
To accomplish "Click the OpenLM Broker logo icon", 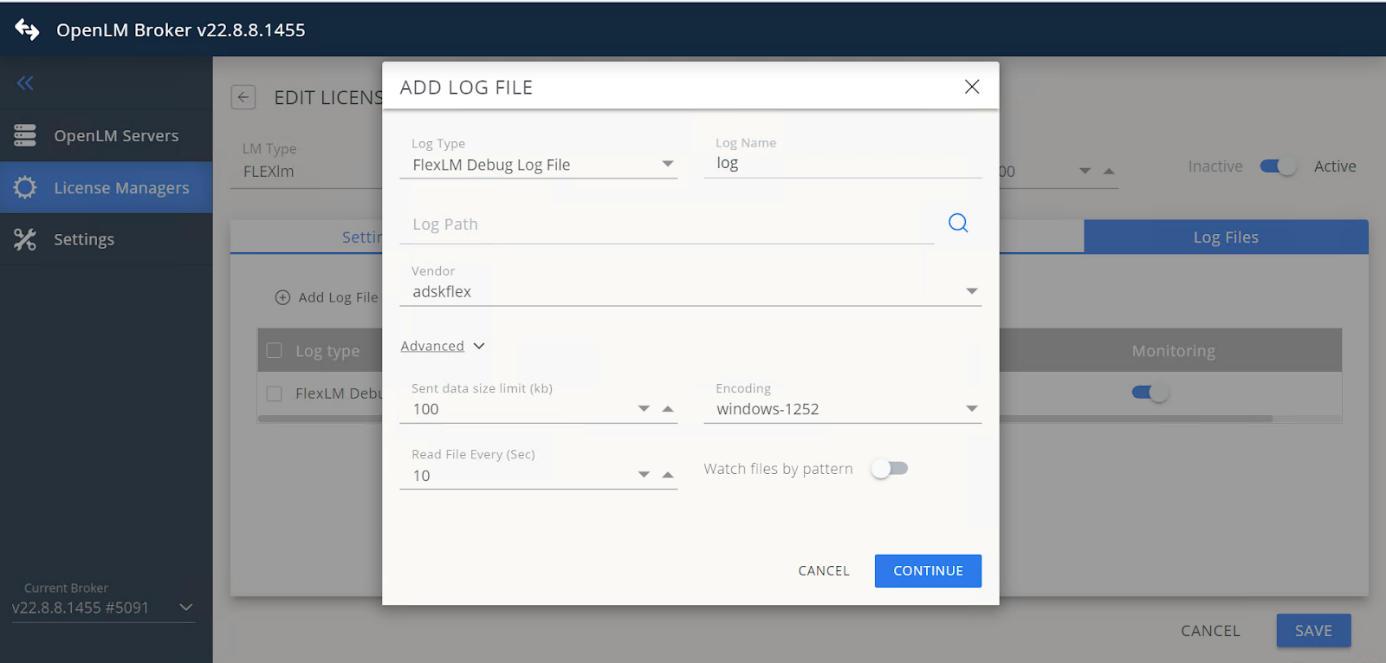I will pos(27,30).
